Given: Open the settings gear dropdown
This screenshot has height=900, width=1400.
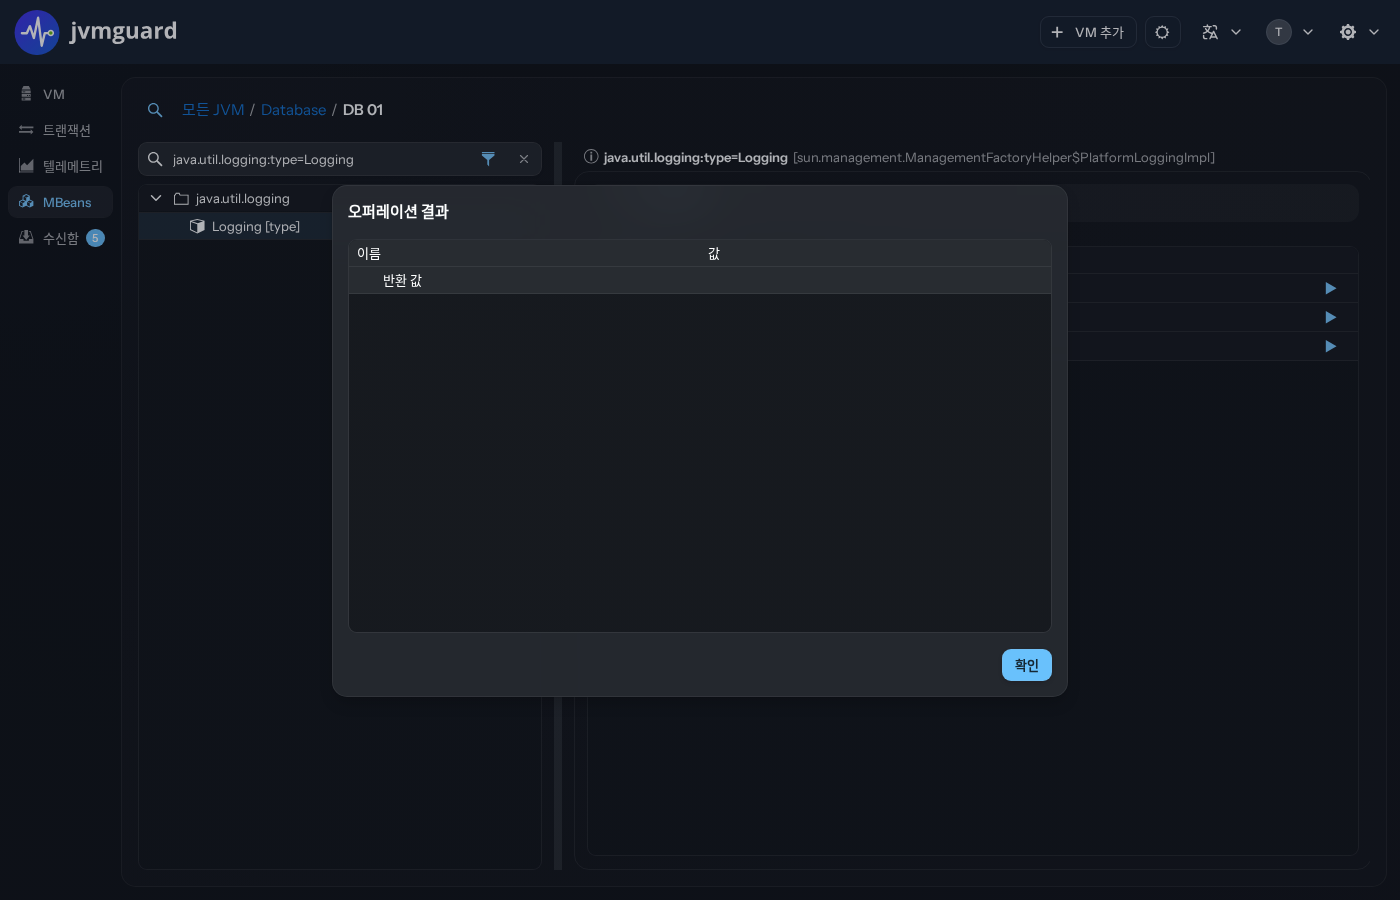Looking at the screenshot, I should coord(1359,32).
